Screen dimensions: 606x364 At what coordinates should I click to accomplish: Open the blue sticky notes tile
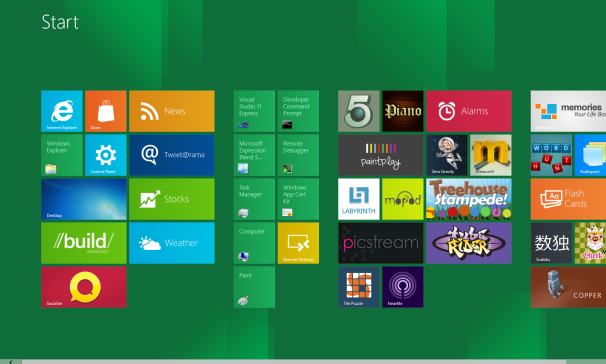pos(591,155)
